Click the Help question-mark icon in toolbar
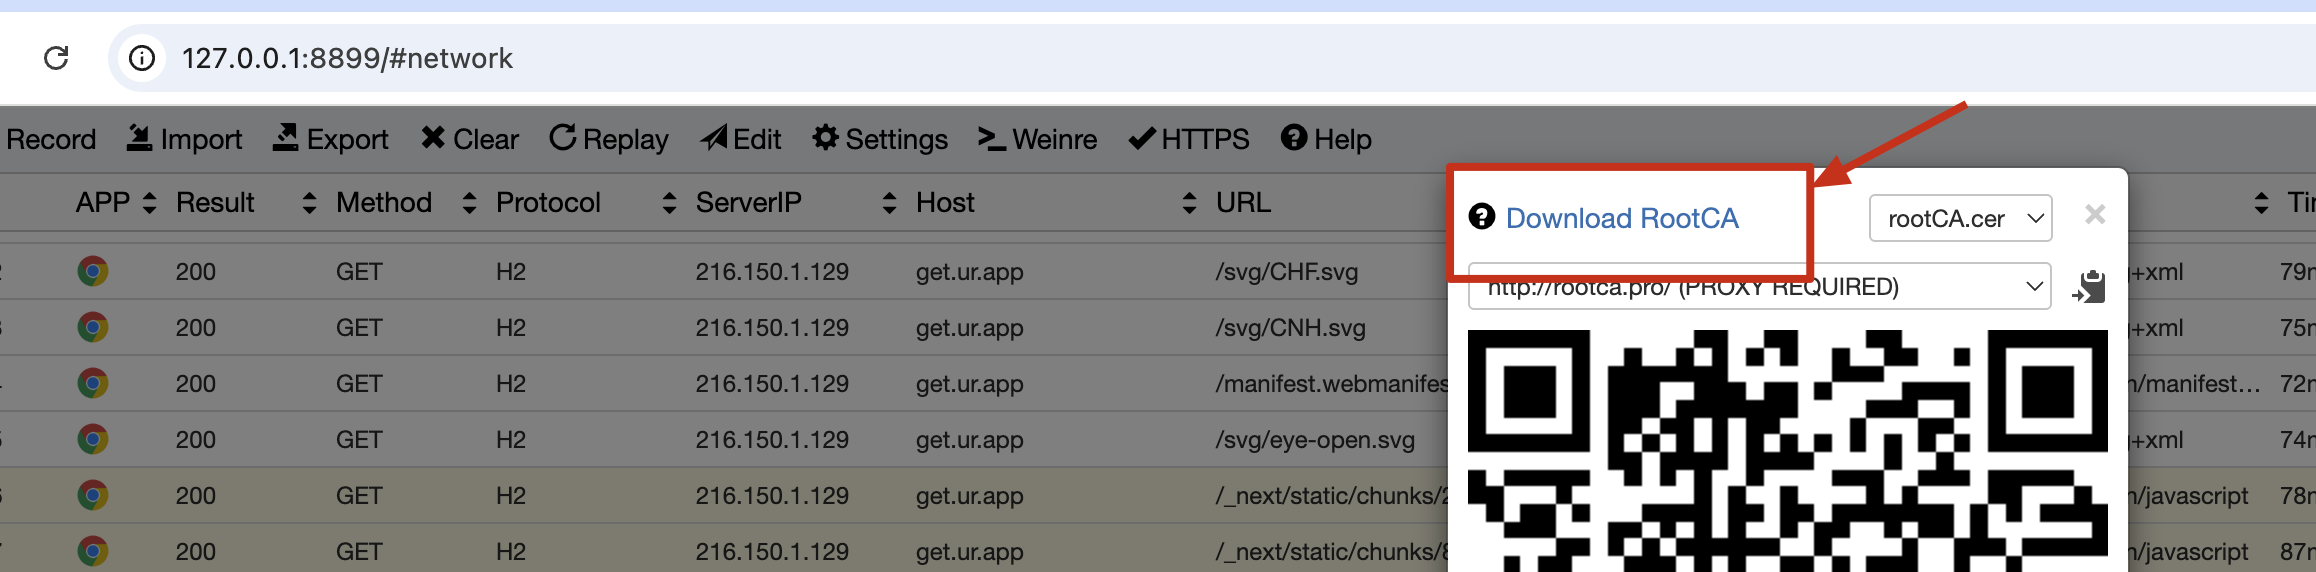The width and height of the screenshot is (2316, 572). 1294,137
